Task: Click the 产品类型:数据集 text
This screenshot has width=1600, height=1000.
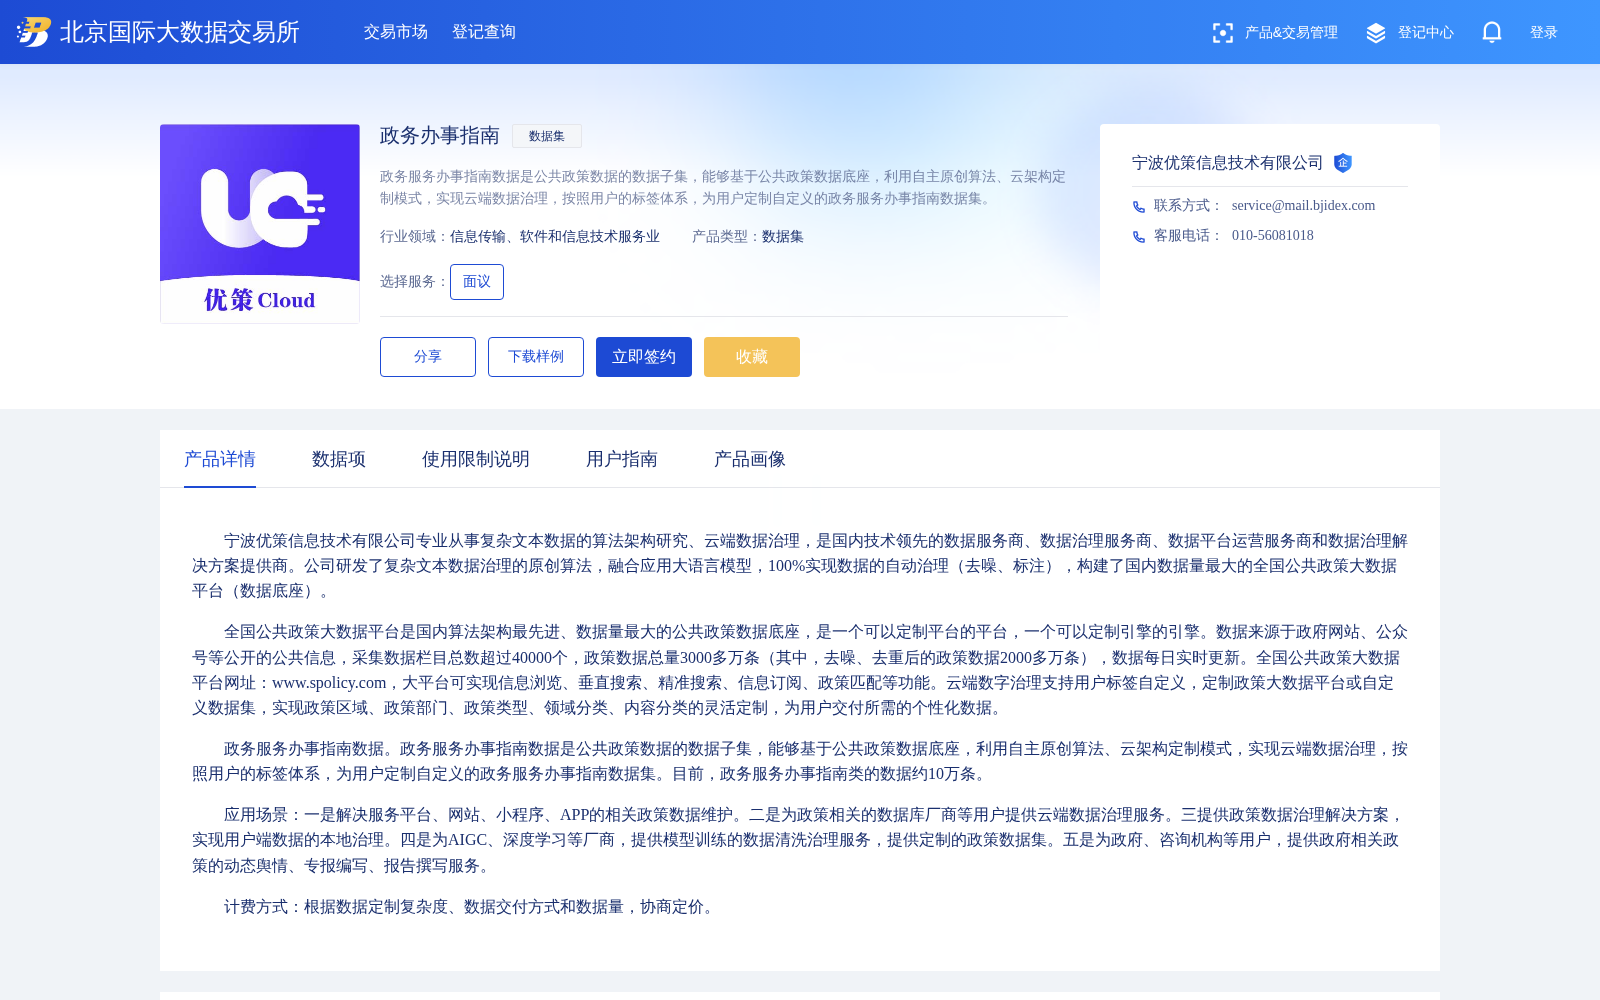Action: click(748, 237)
